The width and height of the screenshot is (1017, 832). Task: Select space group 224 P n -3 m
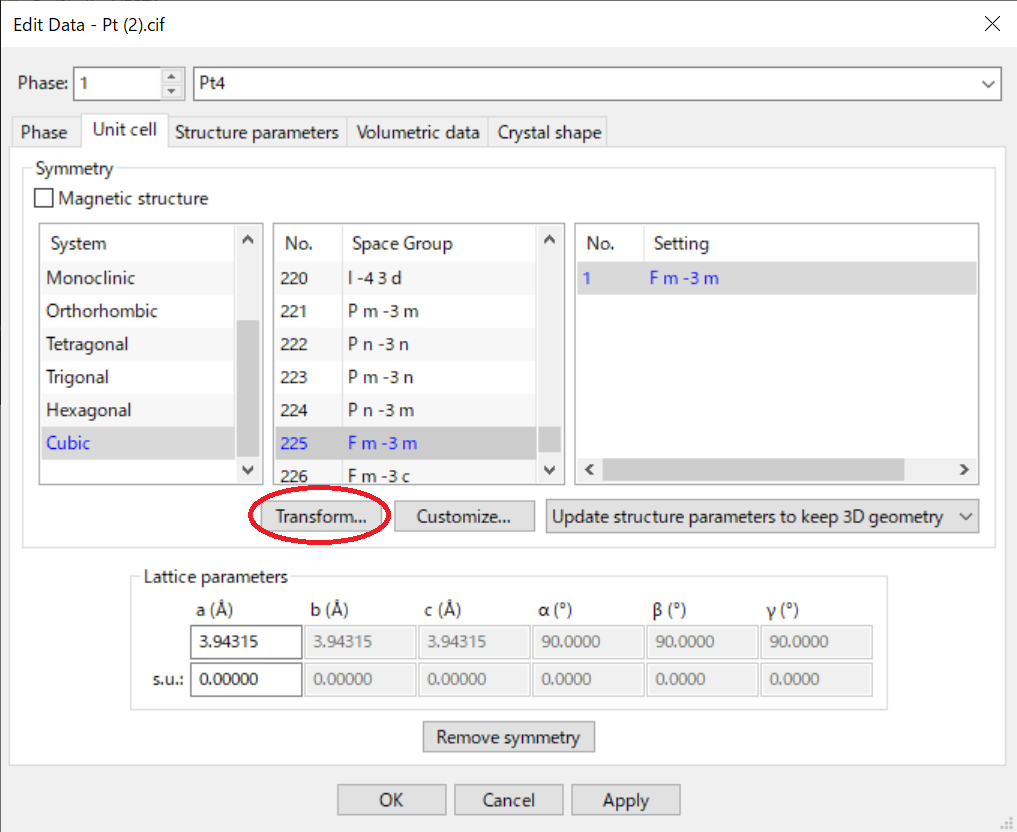pos(406,410)
